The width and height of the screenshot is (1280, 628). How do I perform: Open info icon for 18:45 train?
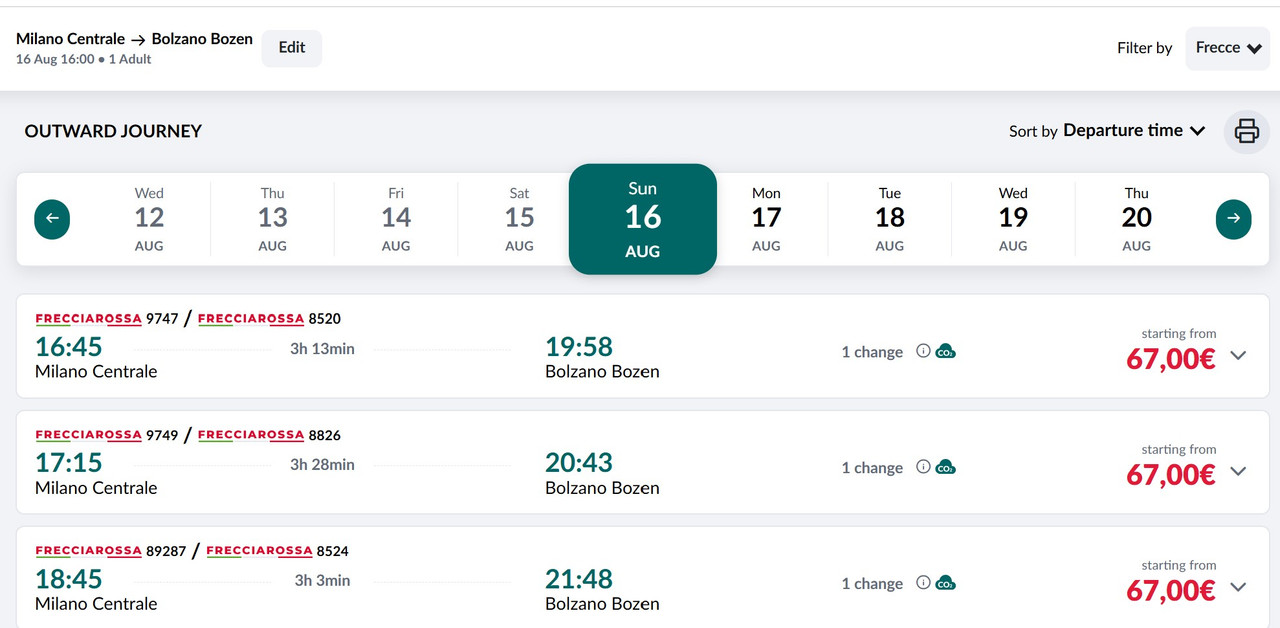coord(923,583)
